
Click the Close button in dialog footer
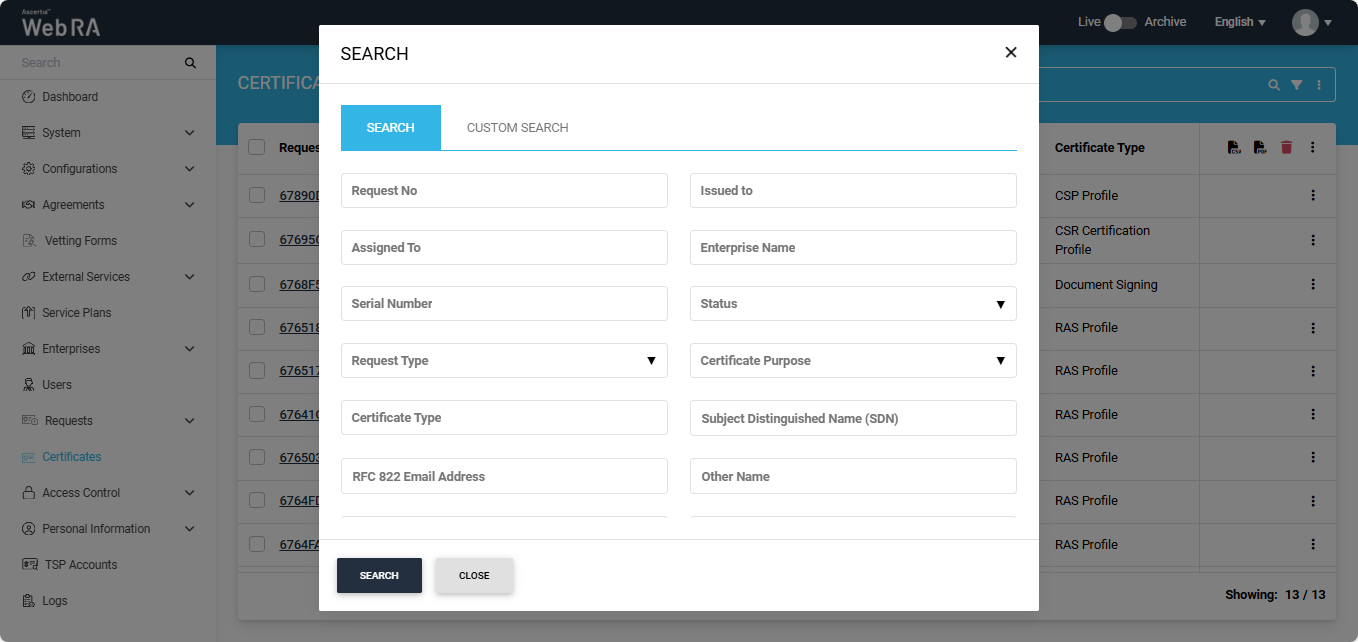pos(474,576)
